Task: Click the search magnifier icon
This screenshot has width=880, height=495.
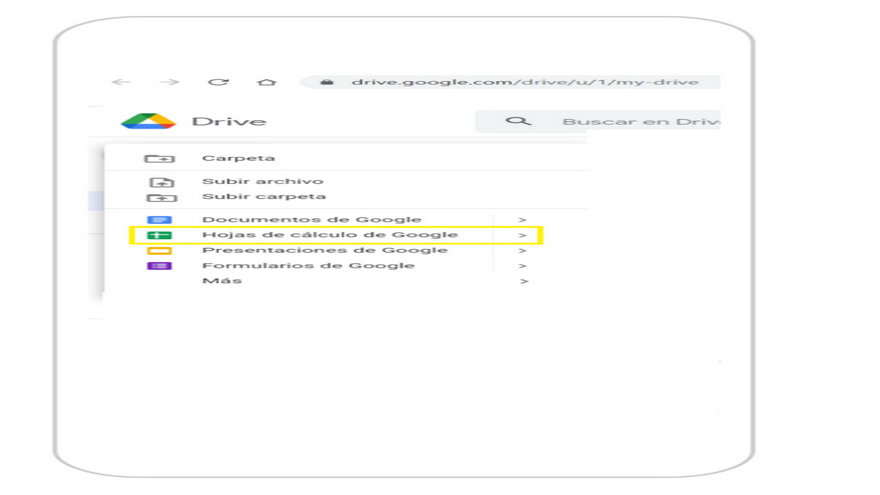Action: [x=518, y=121]
